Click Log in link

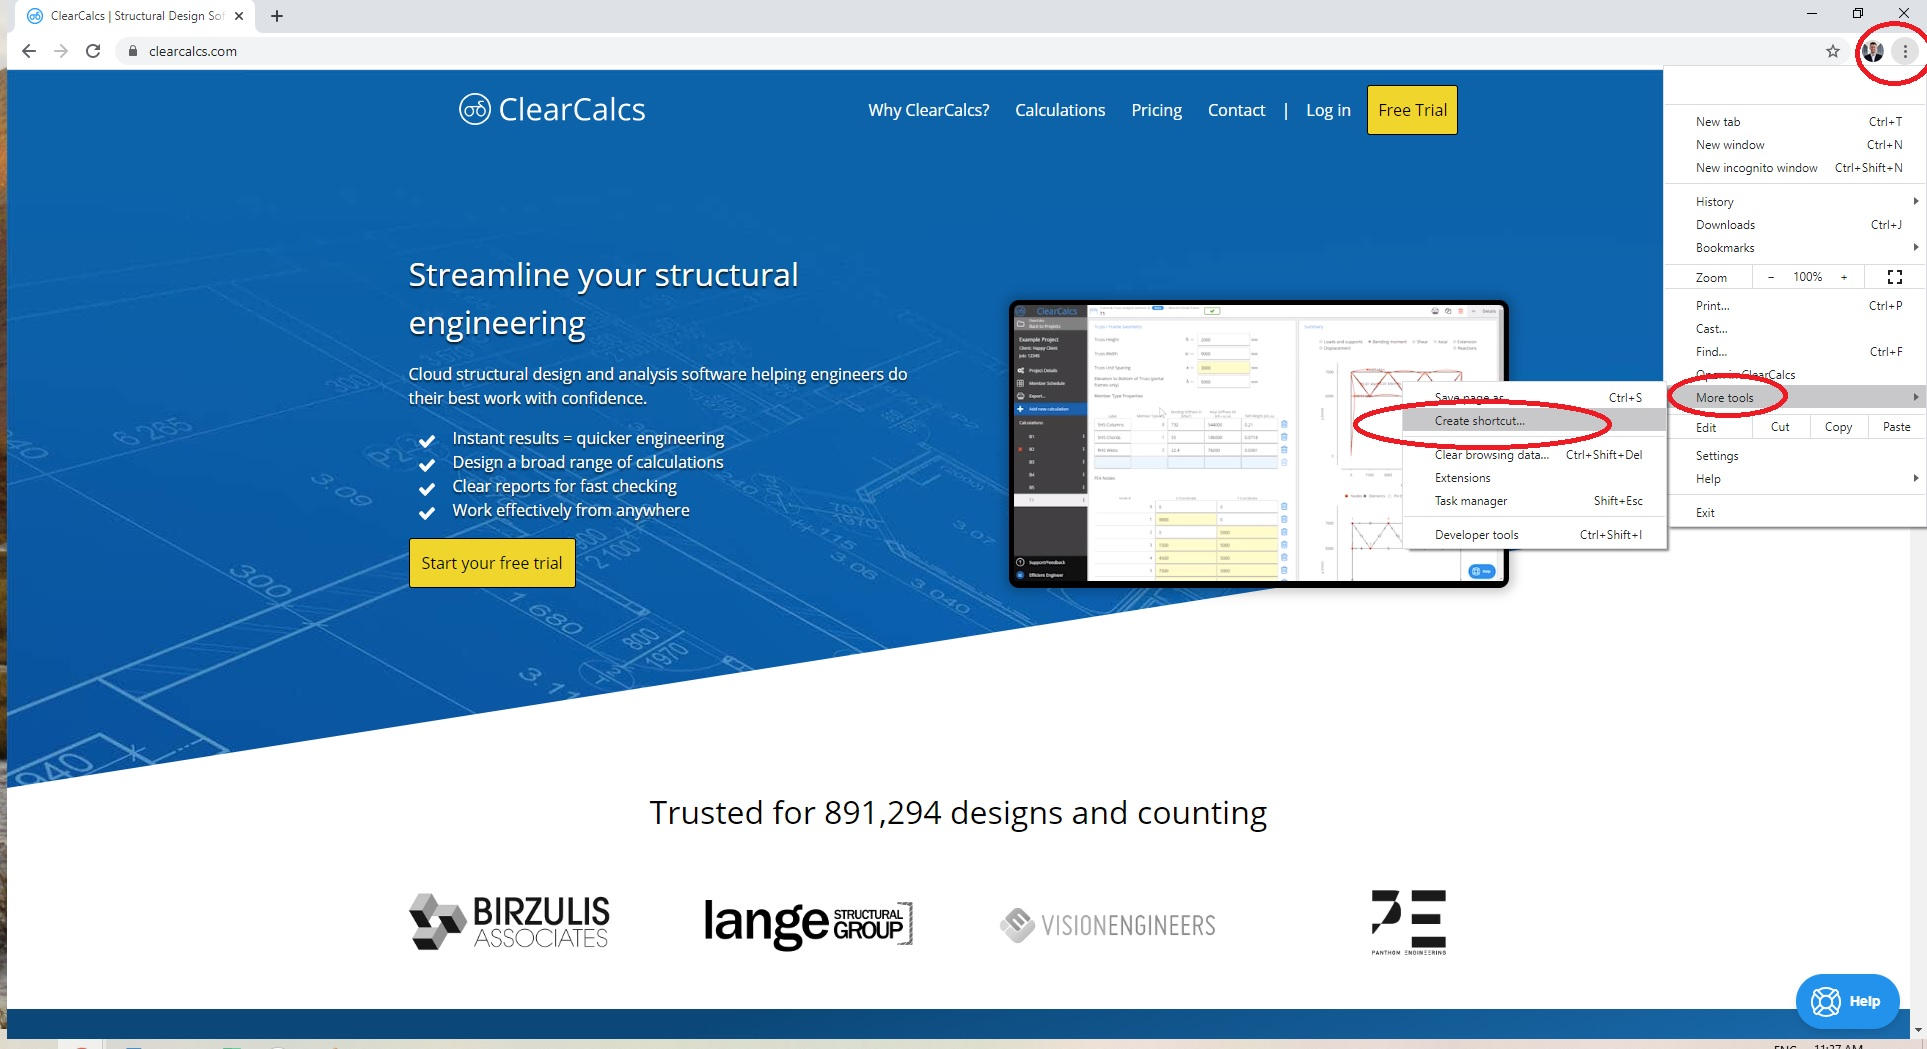click(1328, 110)
